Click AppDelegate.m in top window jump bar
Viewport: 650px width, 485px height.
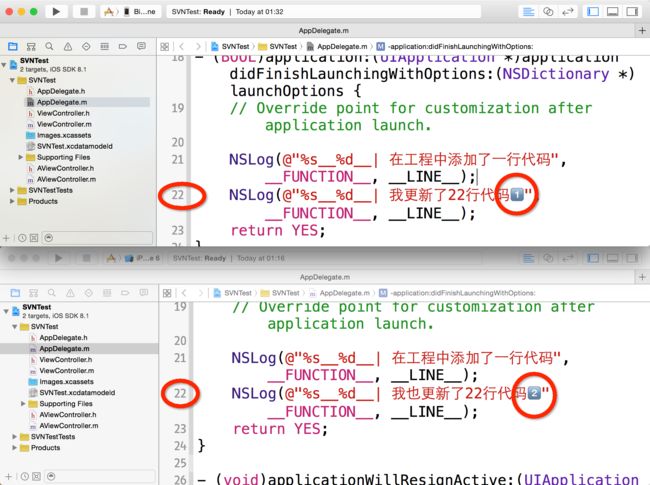[337, 47]
